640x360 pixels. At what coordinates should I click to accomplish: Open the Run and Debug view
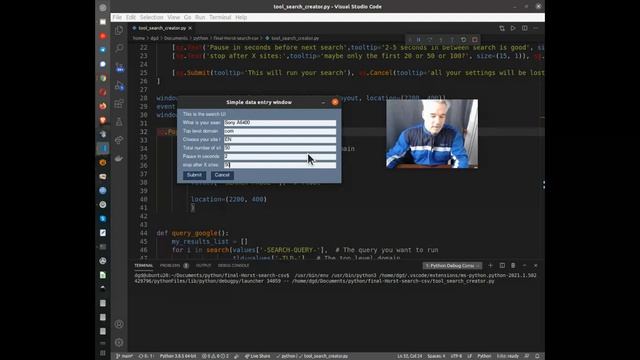[x=119, y=85]
